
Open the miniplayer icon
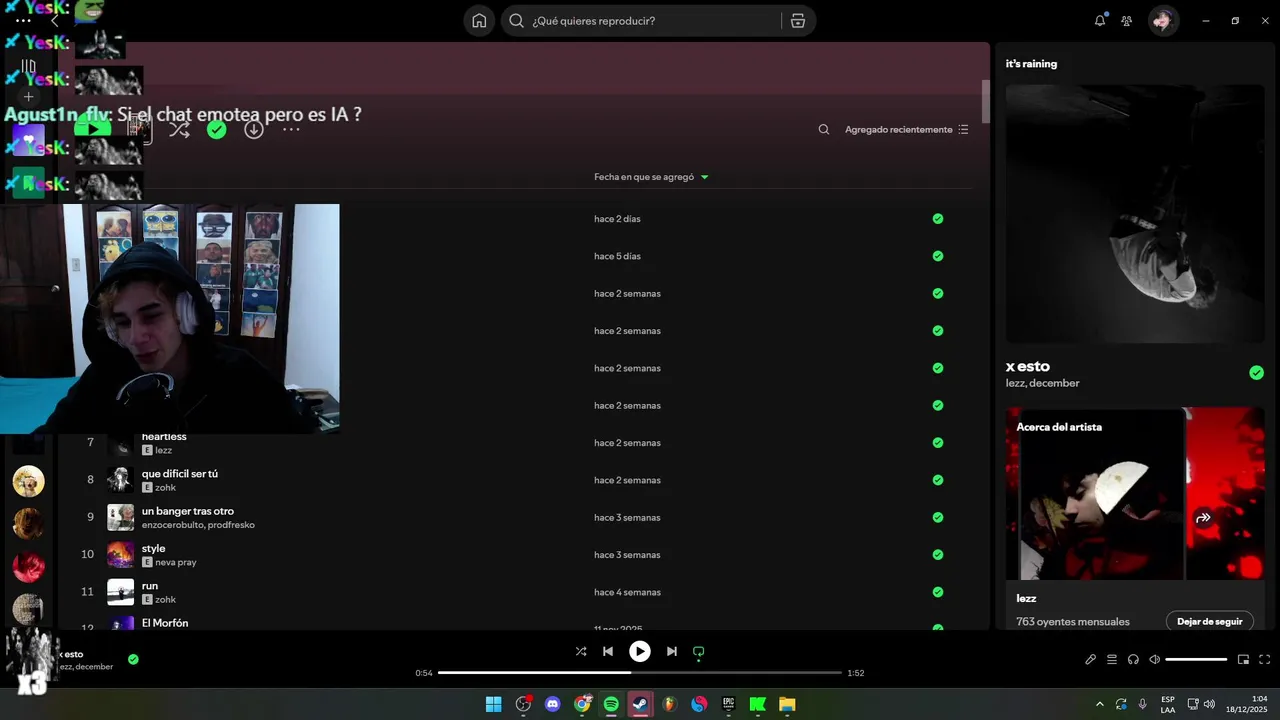click(1243, 659)
